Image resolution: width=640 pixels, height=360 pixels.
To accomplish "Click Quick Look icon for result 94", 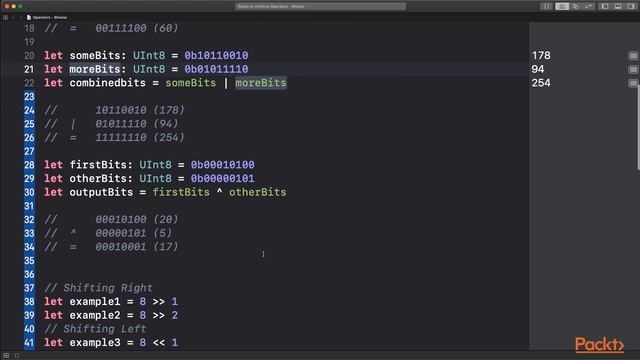I will pos(633,69).
